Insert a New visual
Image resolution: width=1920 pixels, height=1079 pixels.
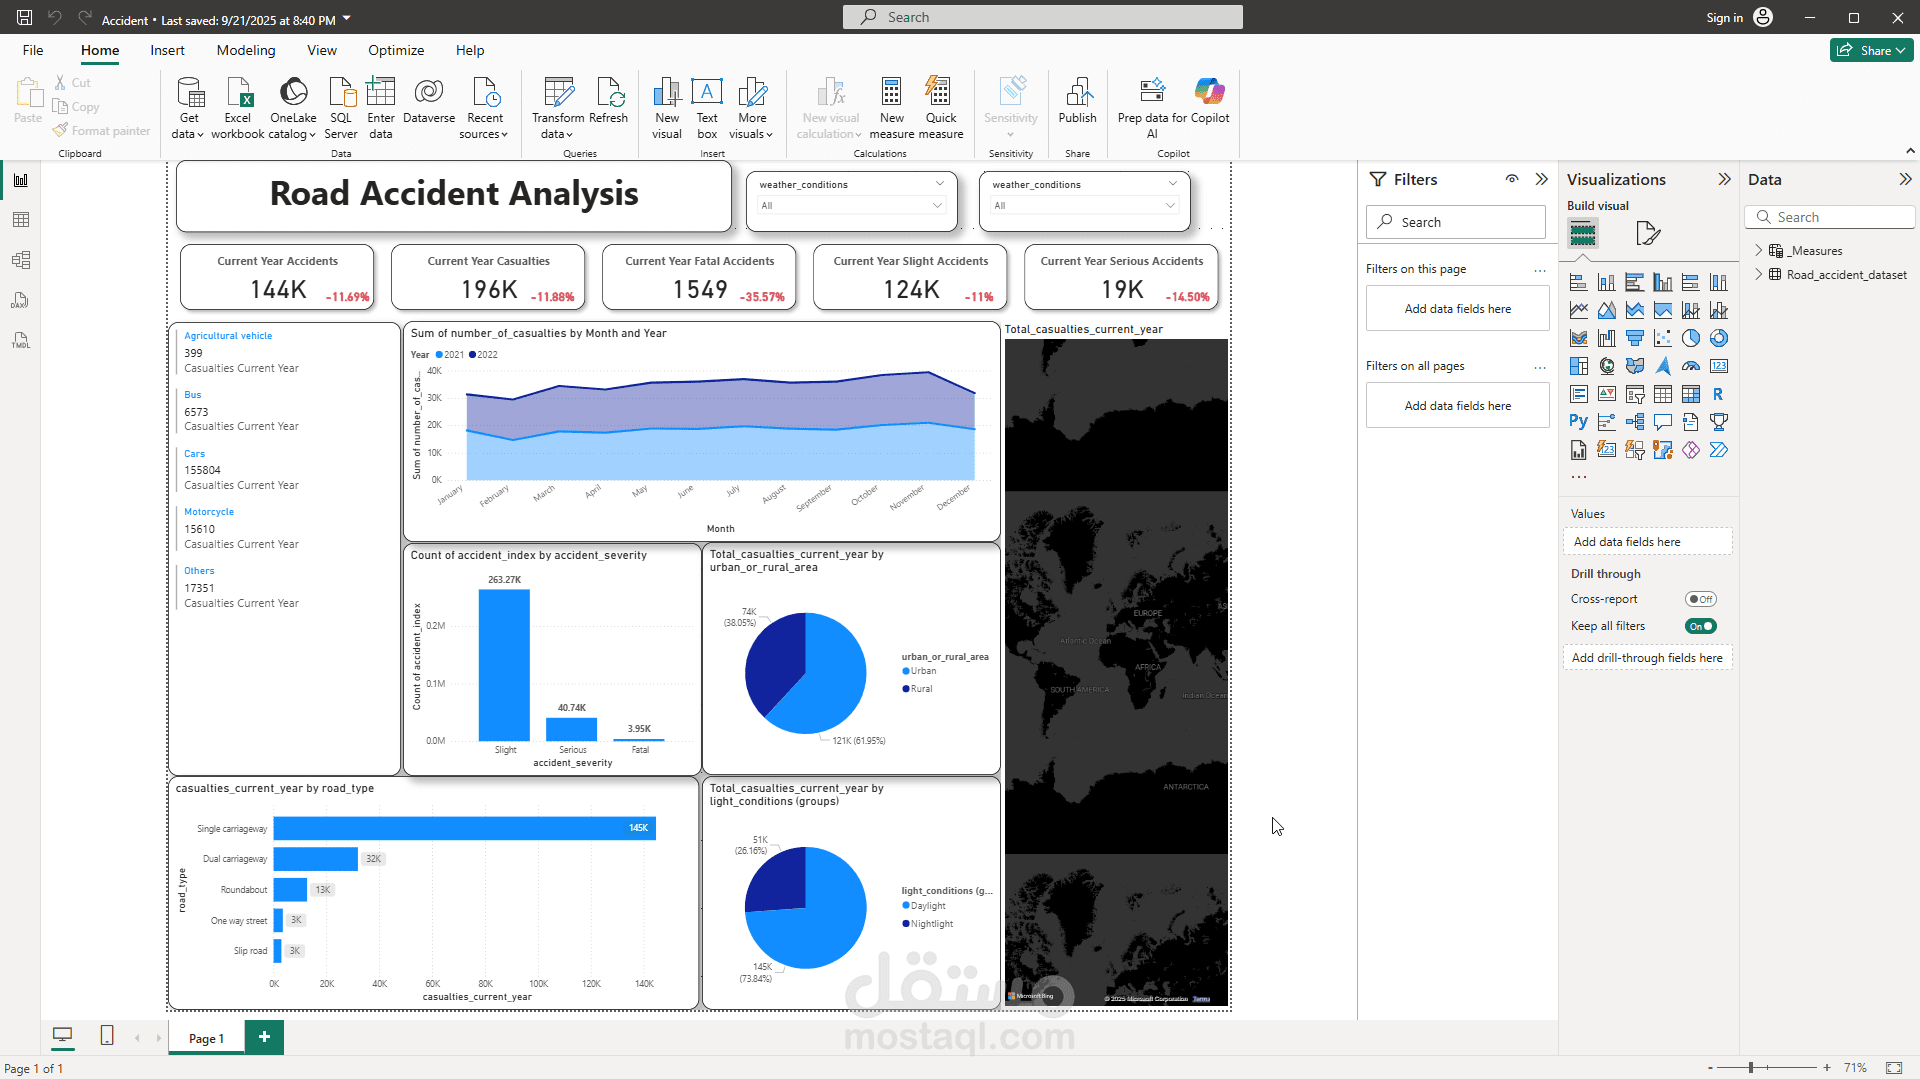coord(667,108)
